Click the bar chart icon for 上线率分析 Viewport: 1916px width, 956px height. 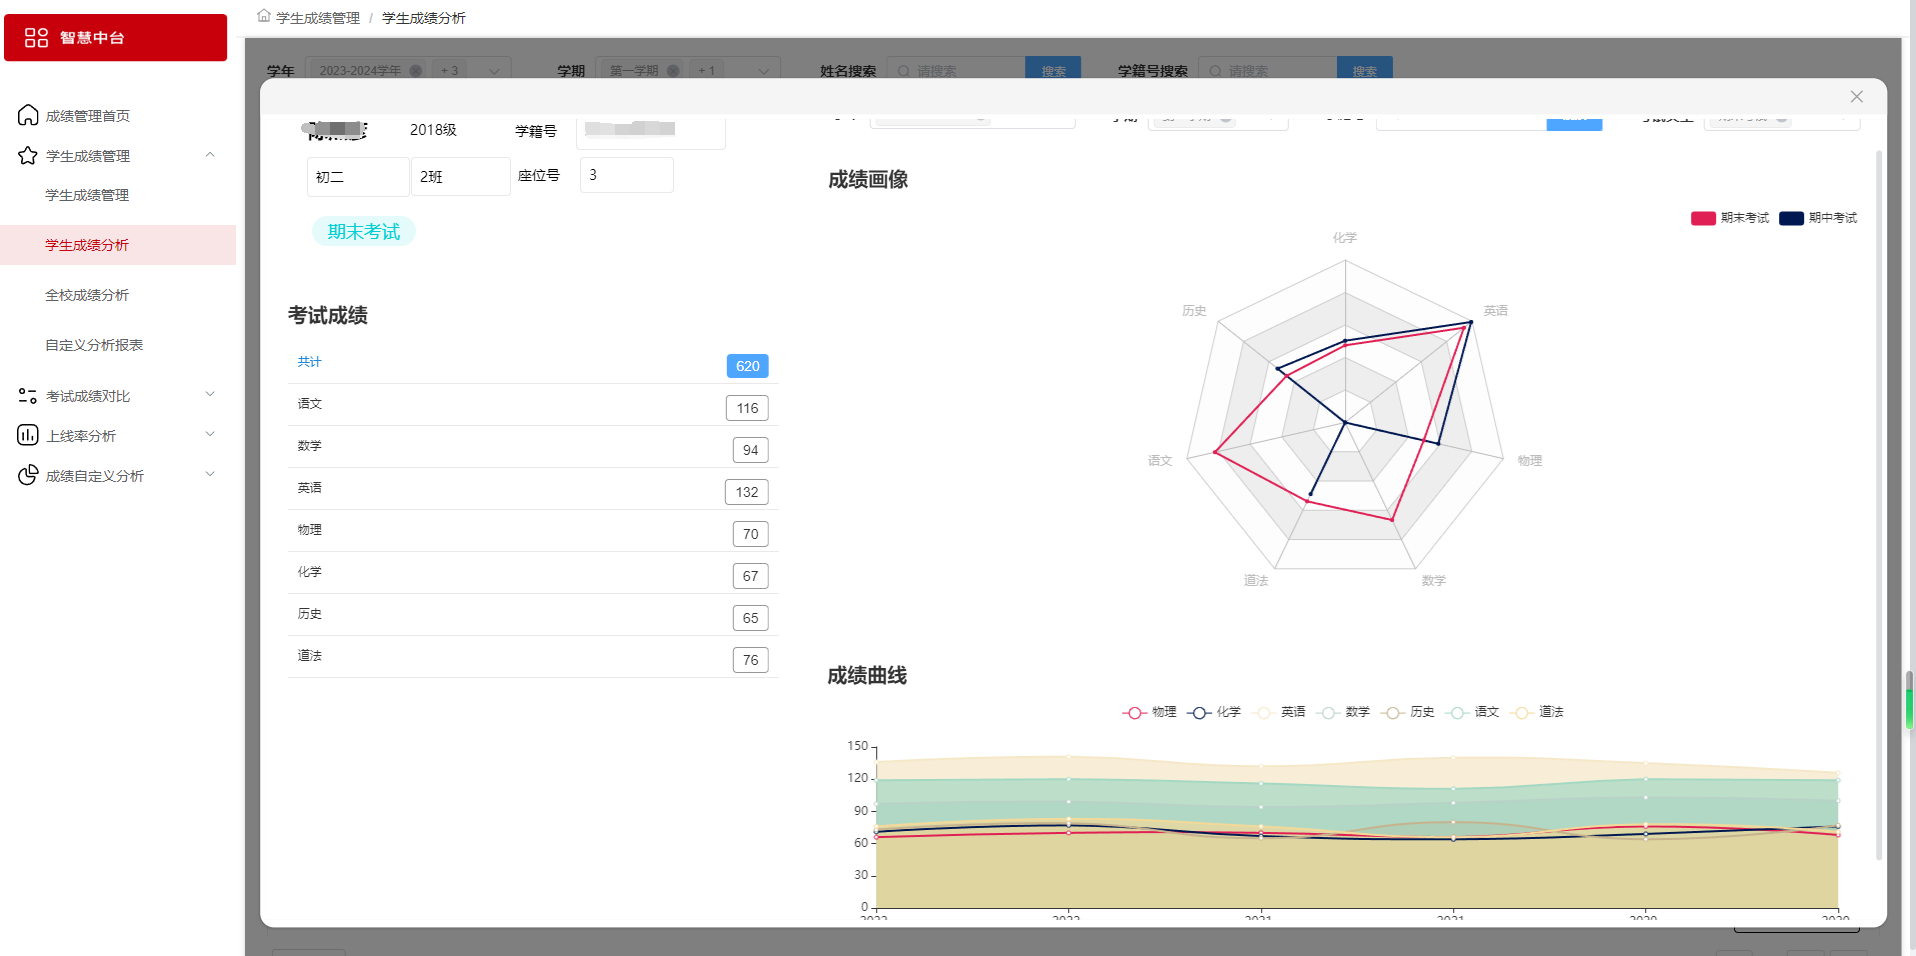coord(27,434)
